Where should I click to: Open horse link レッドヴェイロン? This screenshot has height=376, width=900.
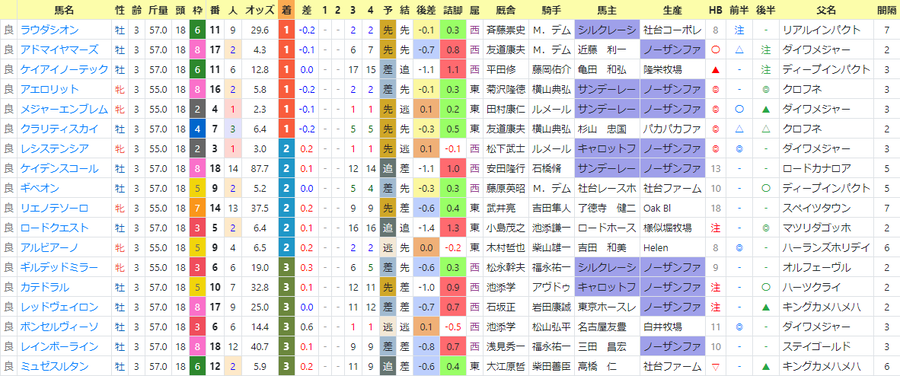point(59,307)
